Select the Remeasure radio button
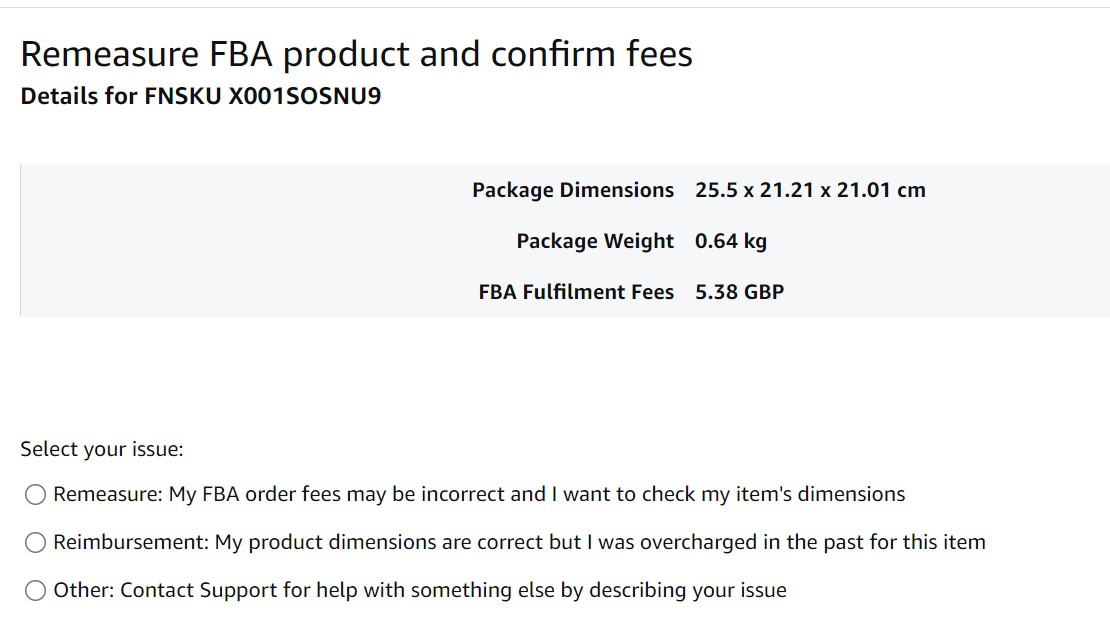This screenshot has height=630, width=1110. point(36,494)
